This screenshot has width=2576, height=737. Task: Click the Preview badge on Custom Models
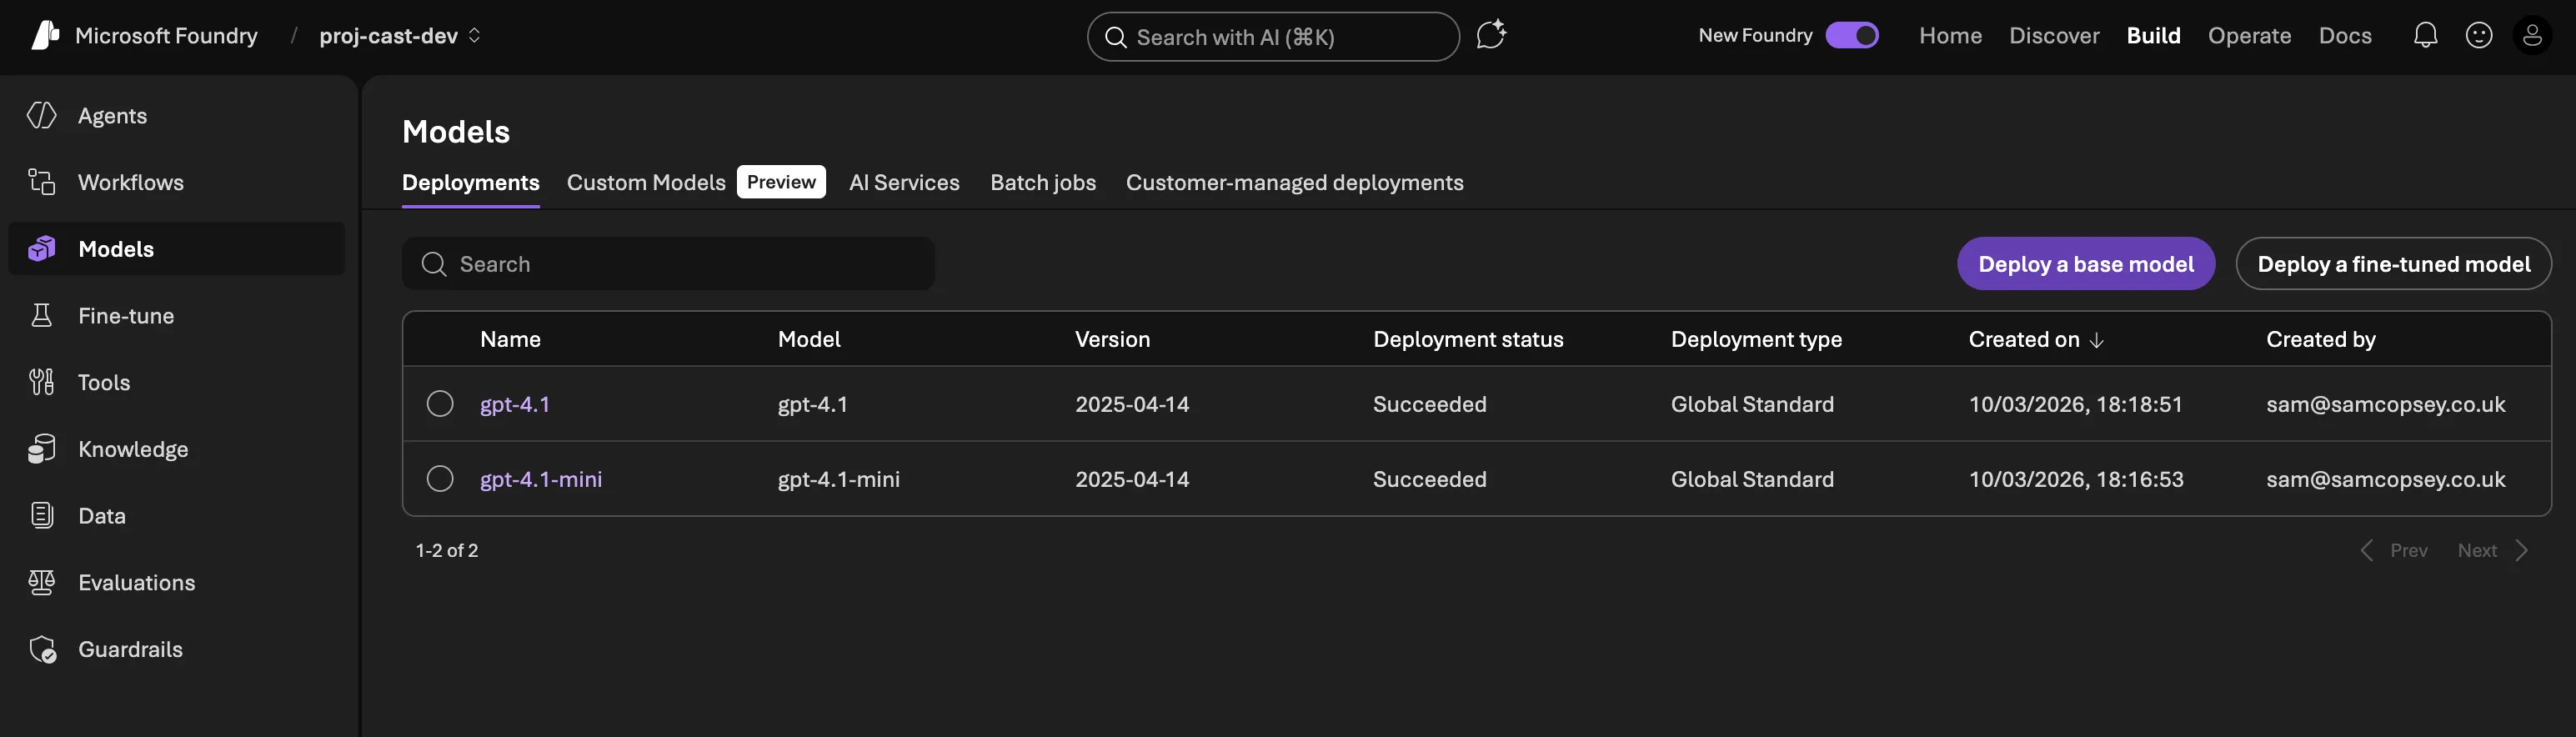tap(781, 182)
